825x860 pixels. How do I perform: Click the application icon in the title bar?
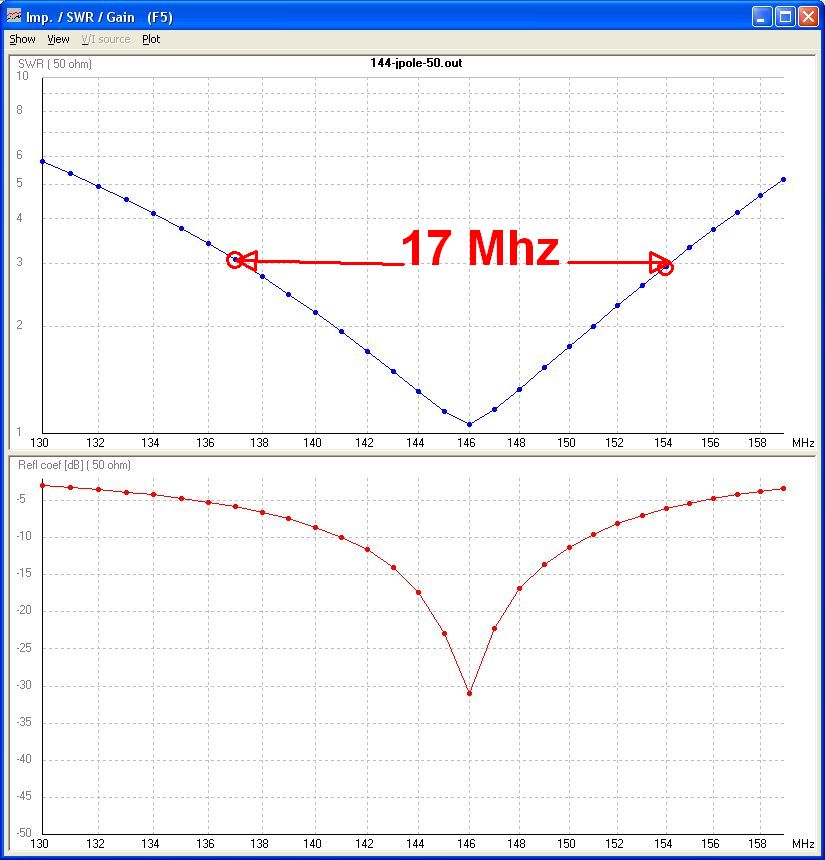click(14, 17)
